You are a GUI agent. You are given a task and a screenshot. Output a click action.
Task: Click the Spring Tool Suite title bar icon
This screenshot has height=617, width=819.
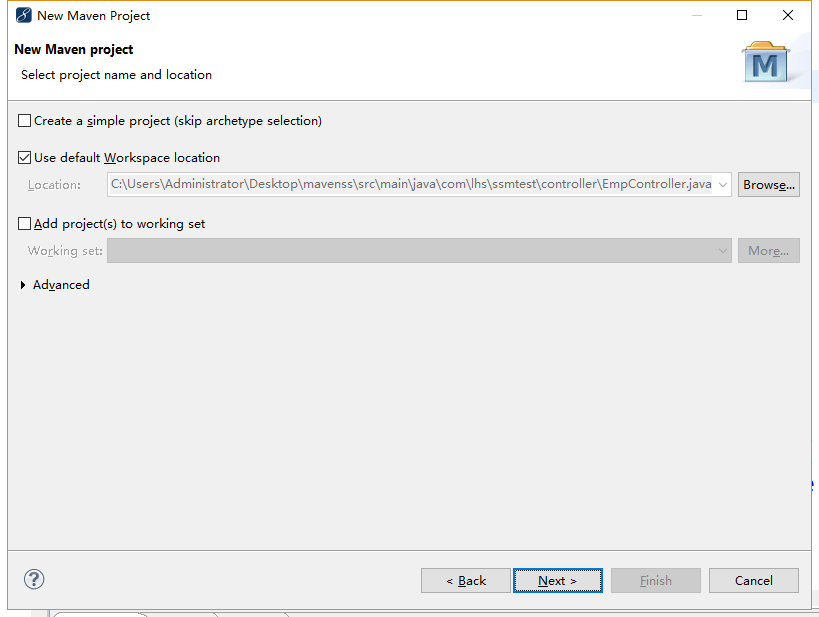click(x=23, y=15)
